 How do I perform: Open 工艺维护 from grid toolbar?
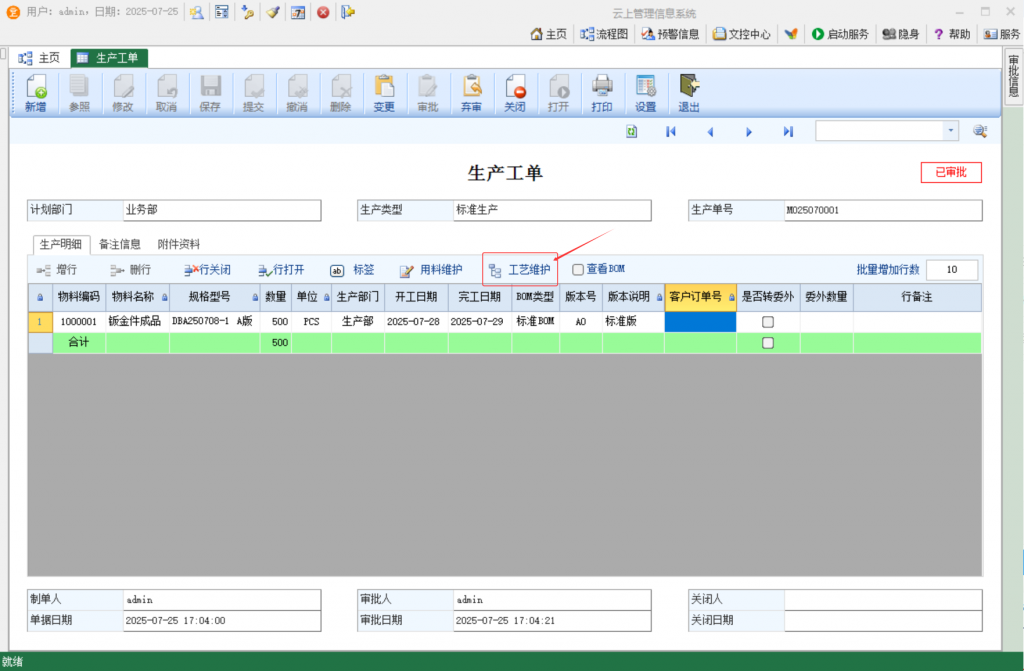coord(520,270)
